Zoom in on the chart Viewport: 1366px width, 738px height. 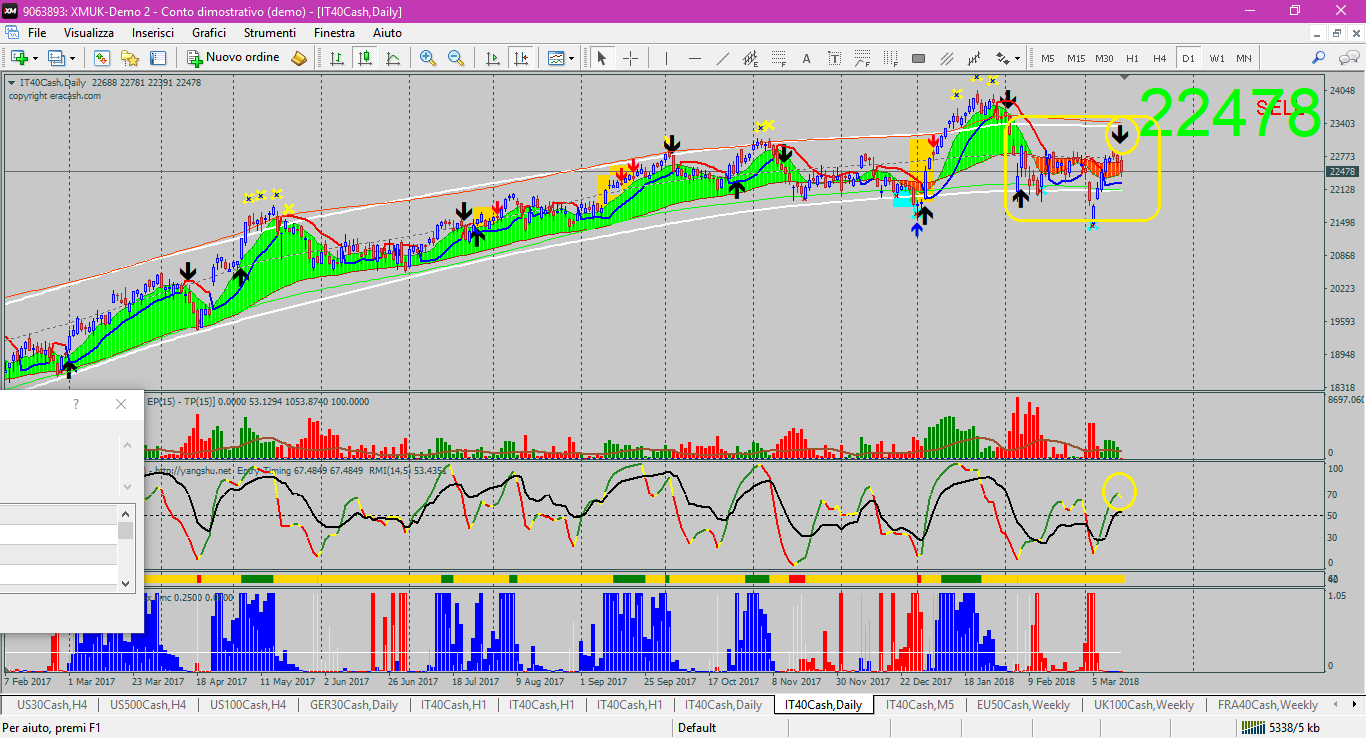[428, 58]
